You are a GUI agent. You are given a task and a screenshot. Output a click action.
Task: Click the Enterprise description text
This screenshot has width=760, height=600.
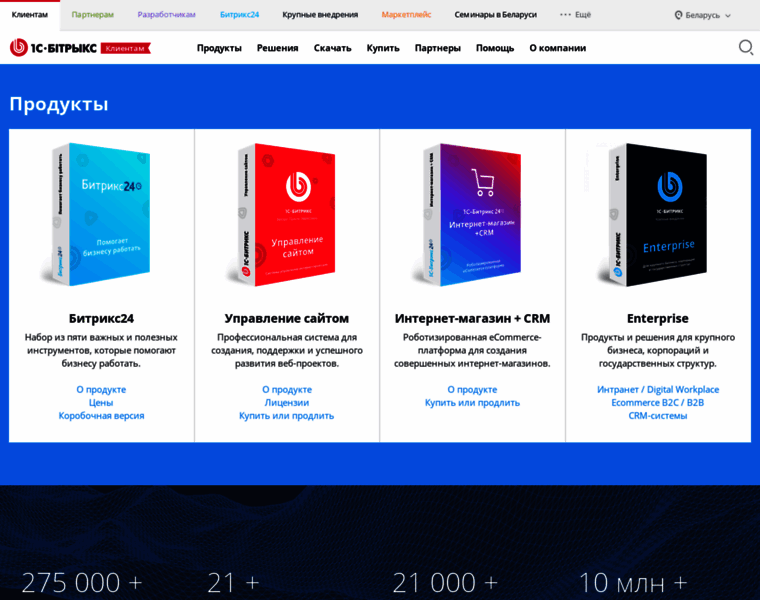pyautogui.click(x=658, y=350)
